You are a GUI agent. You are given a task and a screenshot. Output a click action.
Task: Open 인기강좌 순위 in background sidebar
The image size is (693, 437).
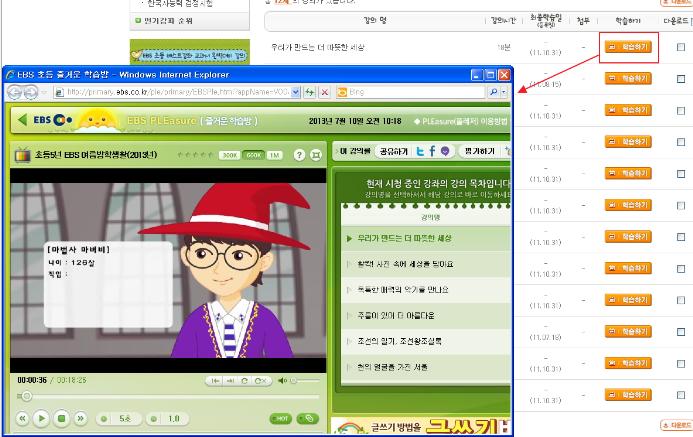point(168,21)
